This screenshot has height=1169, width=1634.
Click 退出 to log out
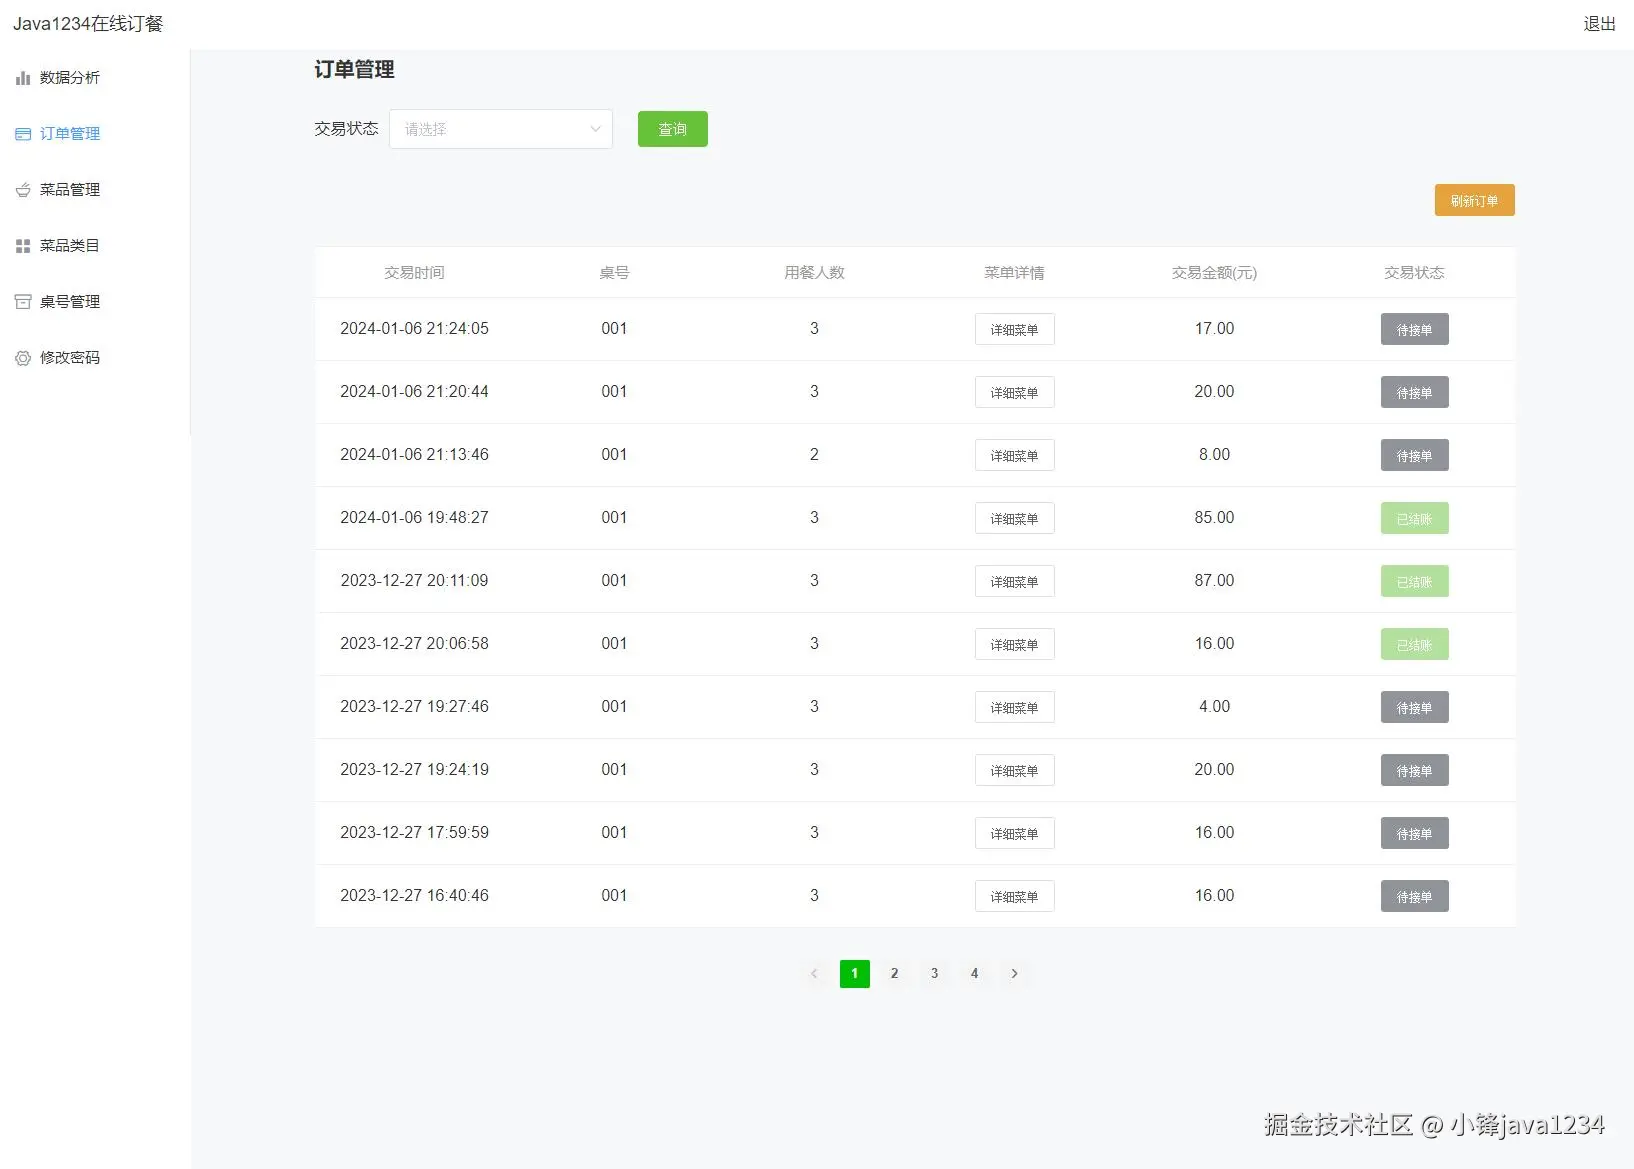coord(1600,24)
